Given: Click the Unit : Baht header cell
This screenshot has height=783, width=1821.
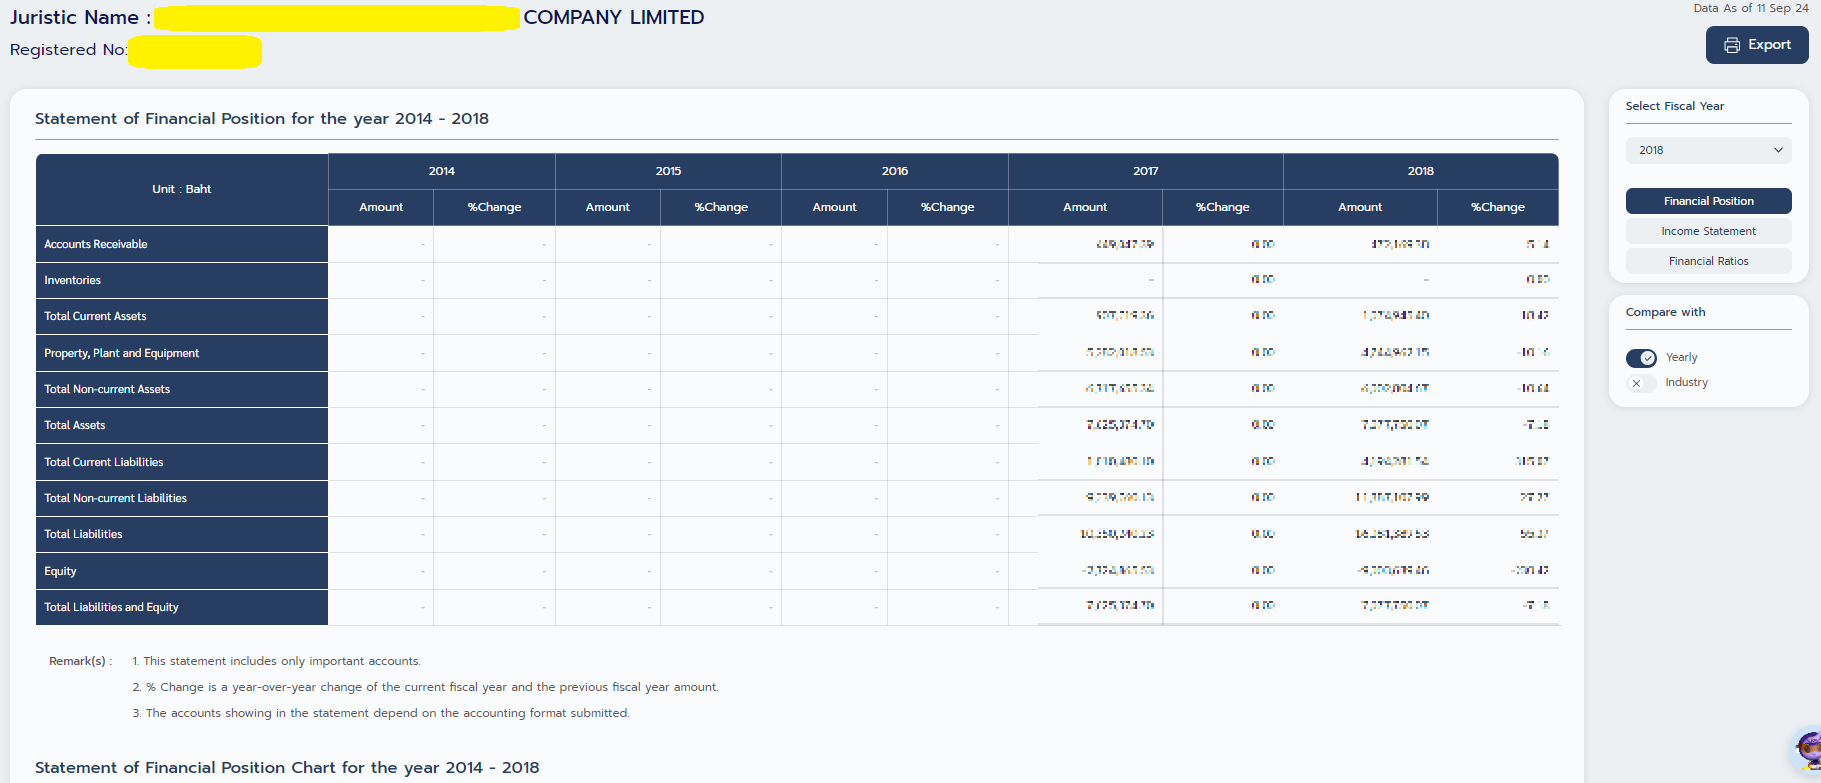Looking at the screenshot, I should click(x=182, y=189).
